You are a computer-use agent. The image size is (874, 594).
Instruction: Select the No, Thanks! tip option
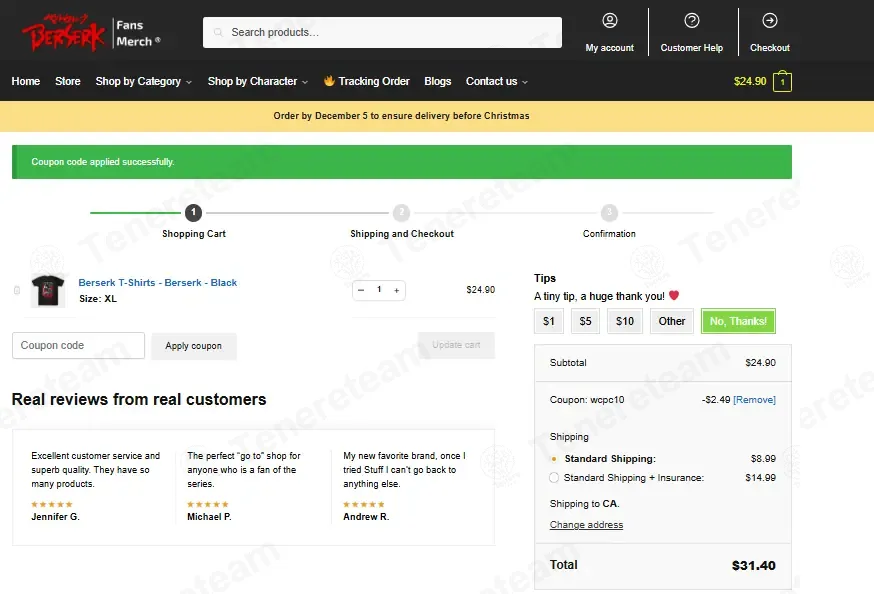(738, 321)
